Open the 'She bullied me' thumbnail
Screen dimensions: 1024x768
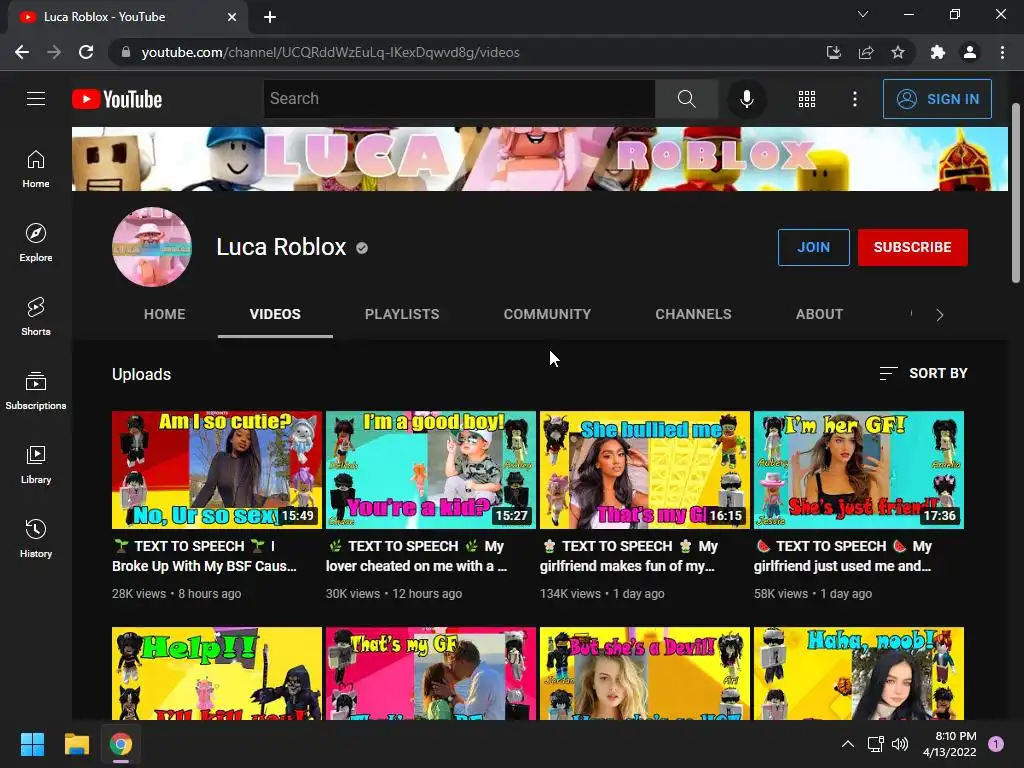click(645, 470)
